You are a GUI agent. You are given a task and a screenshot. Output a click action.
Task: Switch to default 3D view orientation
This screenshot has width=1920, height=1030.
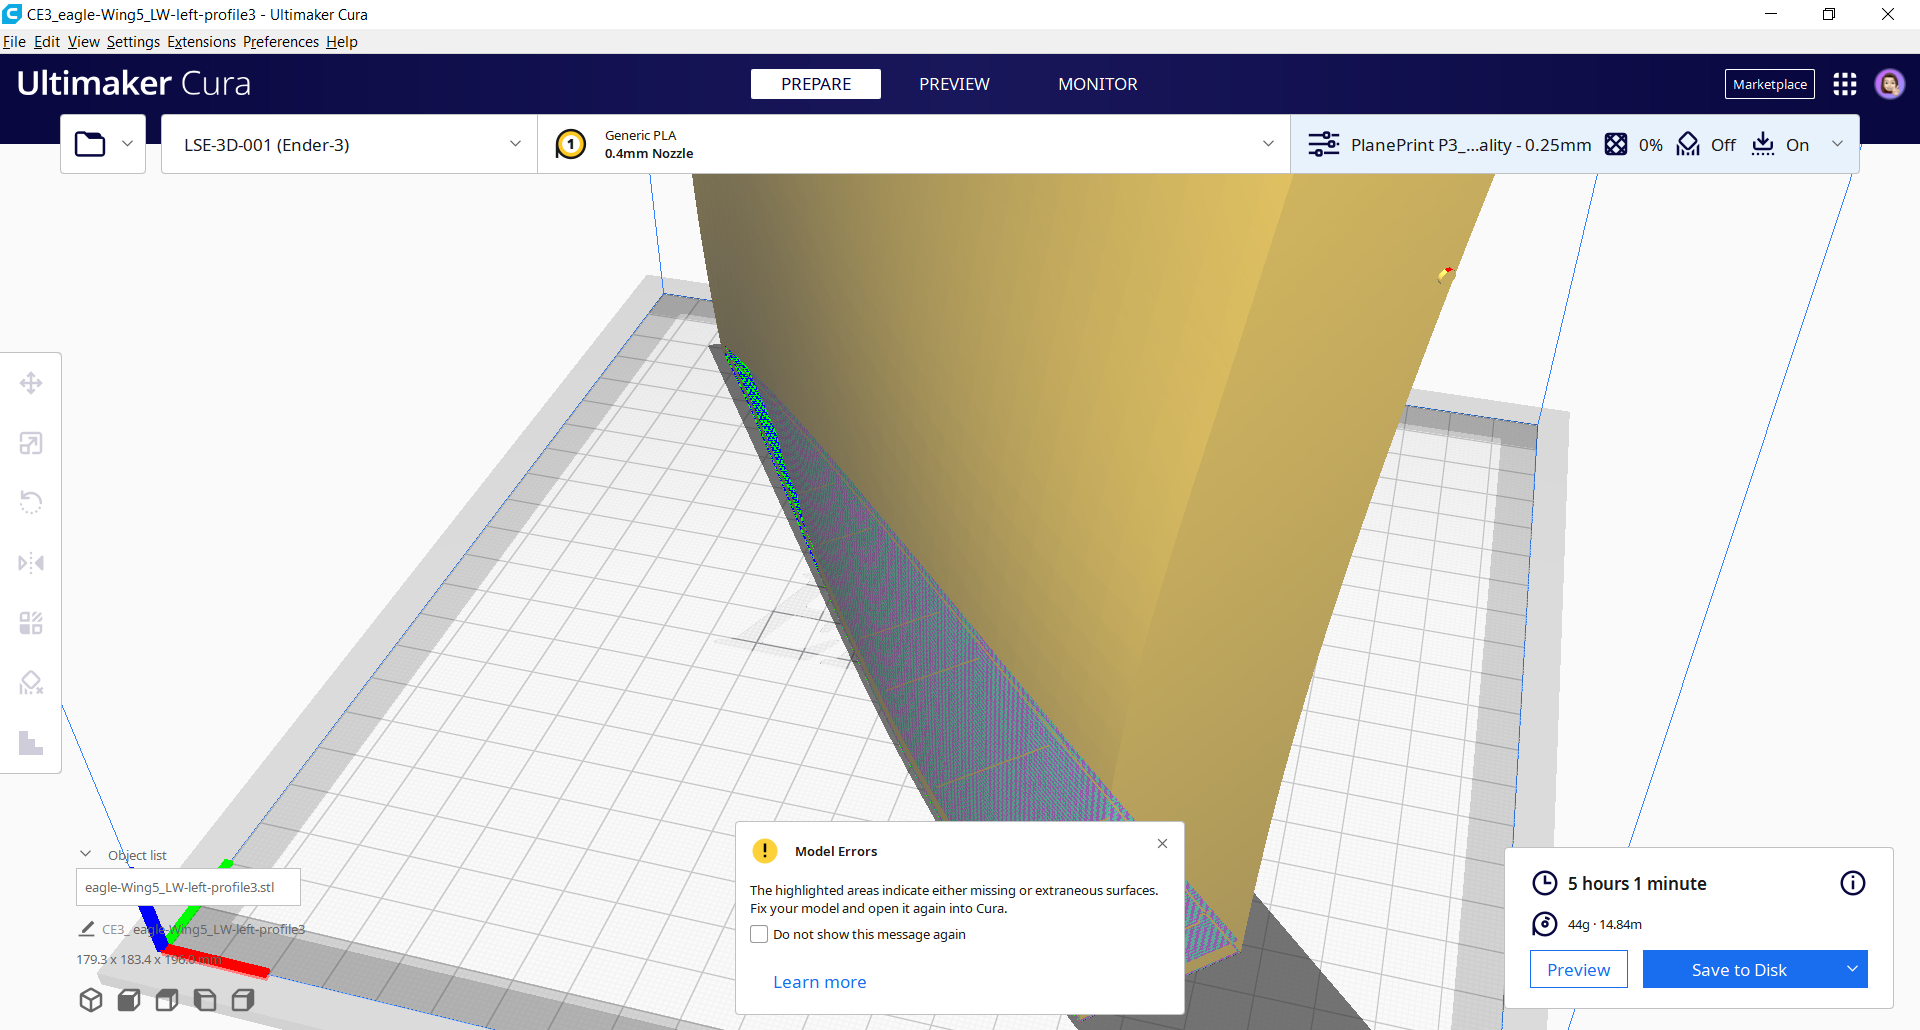[91, 999]
